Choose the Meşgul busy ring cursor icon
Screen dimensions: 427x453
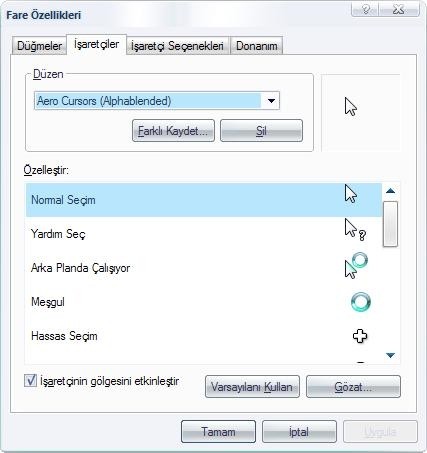pos(361,302)
